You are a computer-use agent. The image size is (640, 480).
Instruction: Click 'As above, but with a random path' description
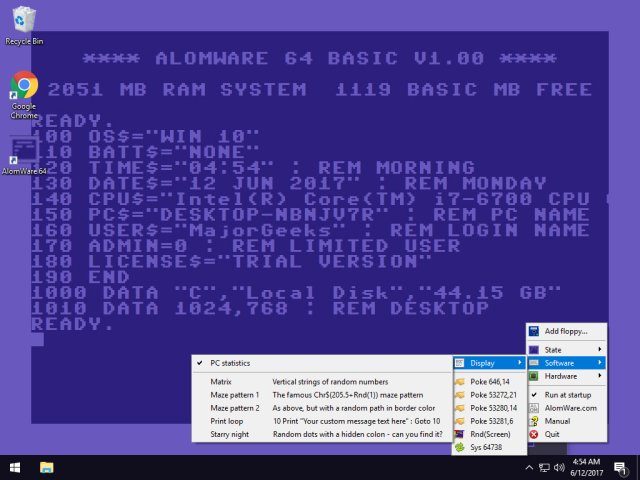(x=353, y=408)
